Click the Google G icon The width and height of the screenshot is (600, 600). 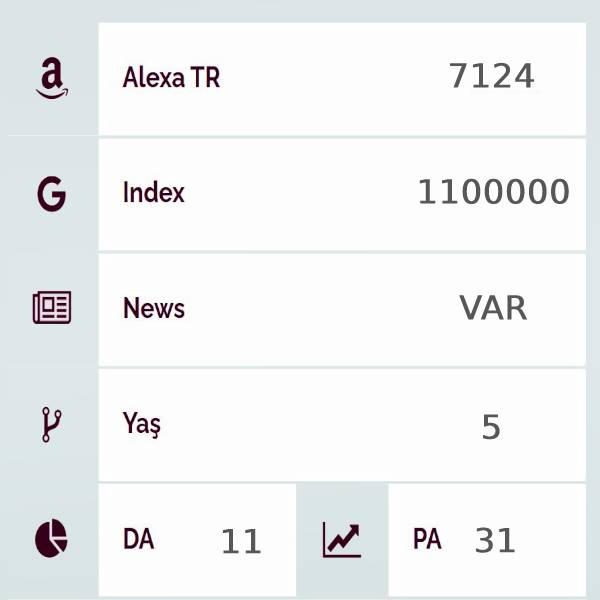[x=52, y=194]
